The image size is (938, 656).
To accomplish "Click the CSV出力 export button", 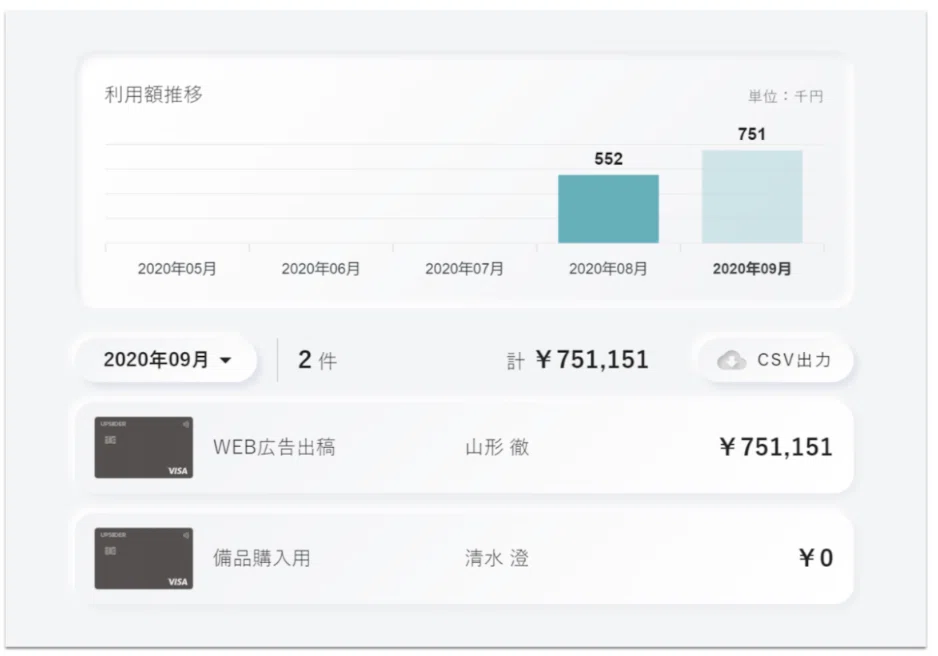I will (775, 360).
